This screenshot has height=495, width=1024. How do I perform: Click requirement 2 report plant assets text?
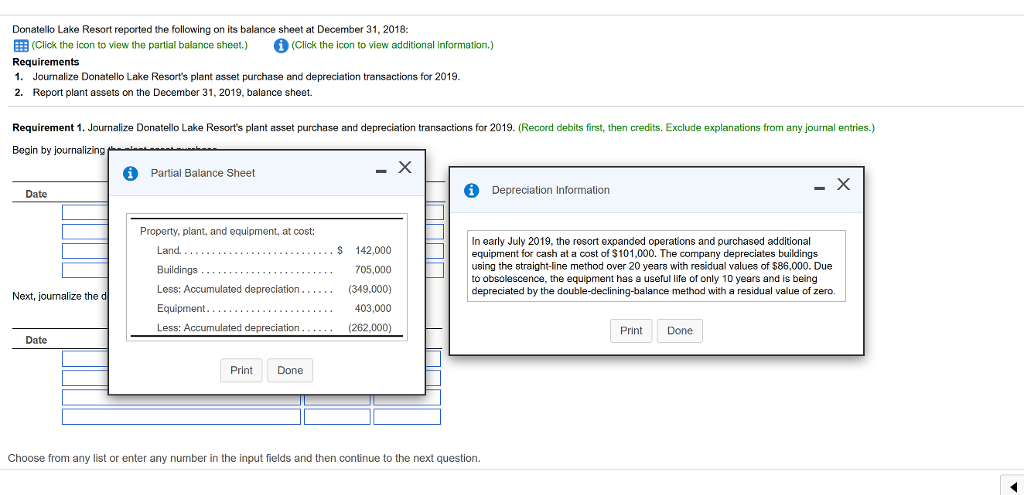click(172, 92)
